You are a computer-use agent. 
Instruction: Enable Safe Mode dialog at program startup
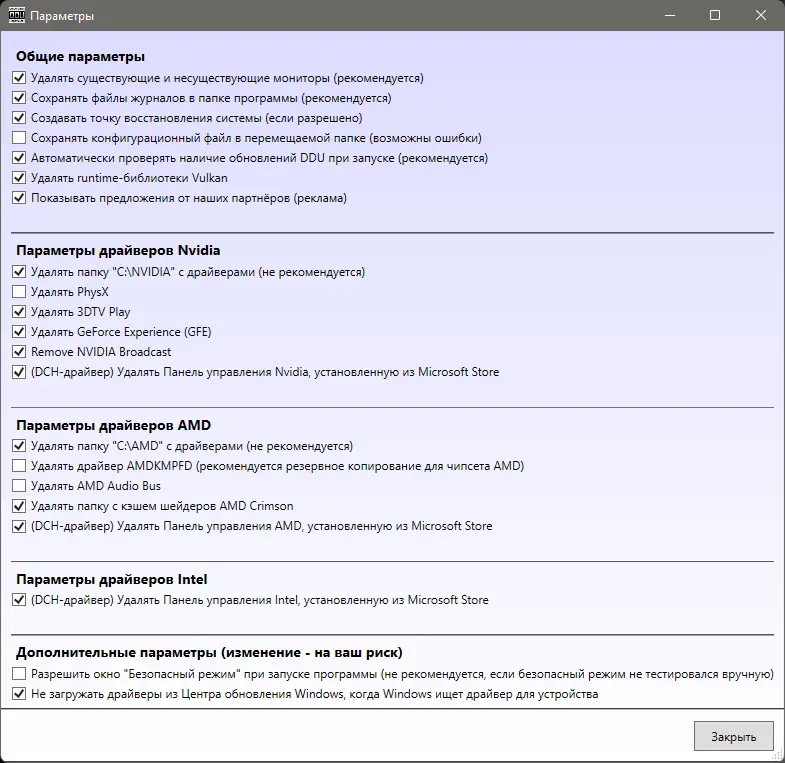point(19,674)
